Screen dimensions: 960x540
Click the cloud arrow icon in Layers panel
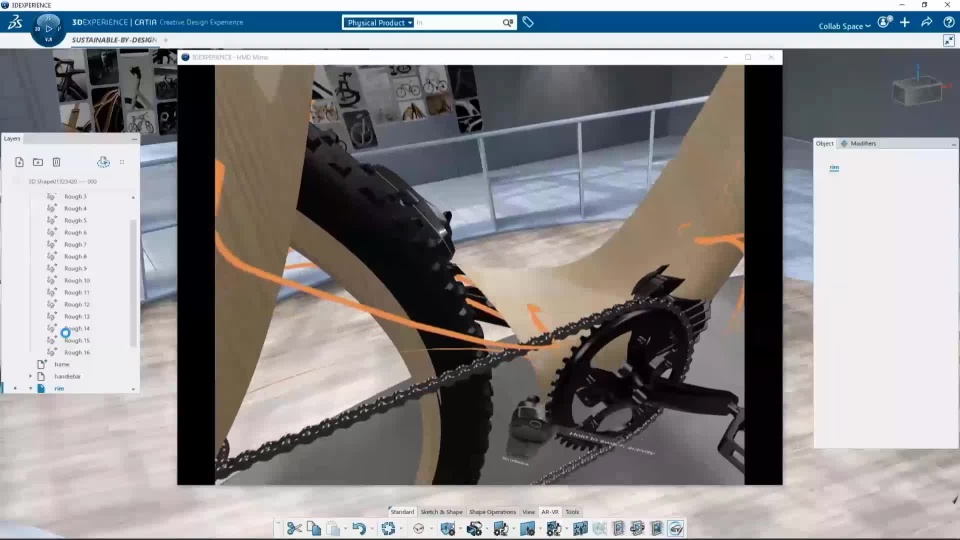(x=103, y=162)
